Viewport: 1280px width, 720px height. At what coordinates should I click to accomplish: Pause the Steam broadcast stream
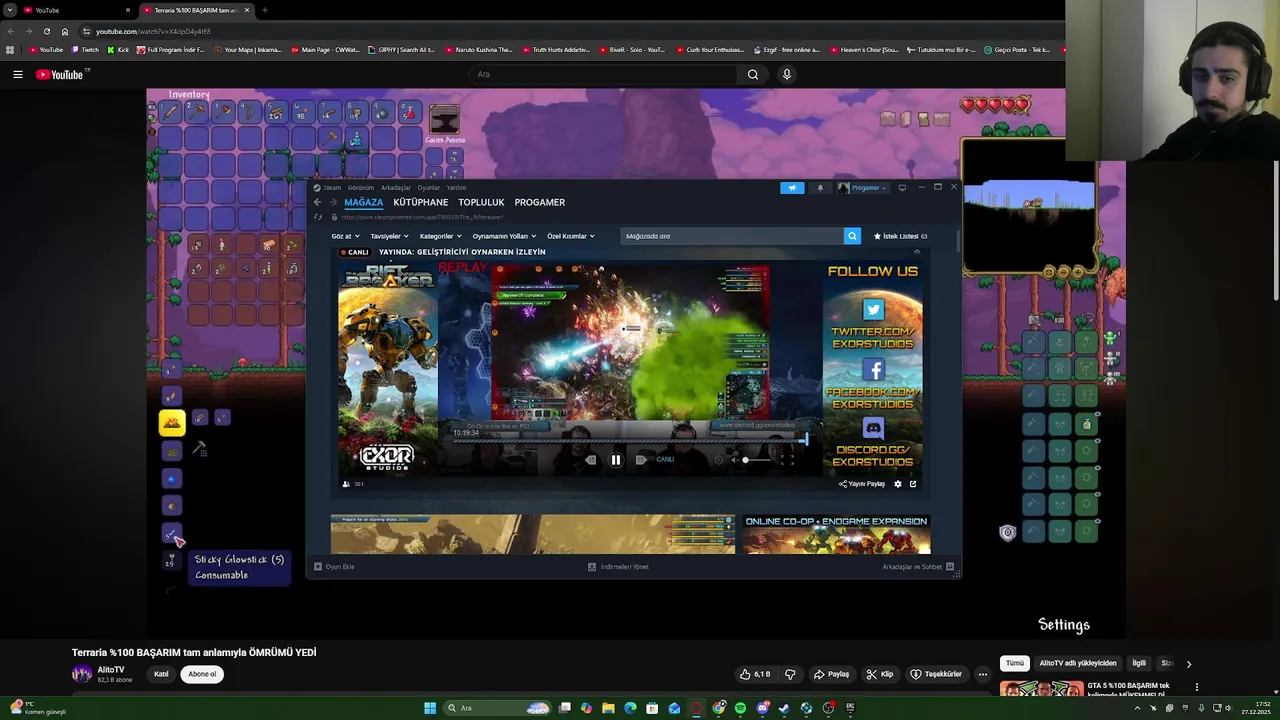(x=616, y=460)
